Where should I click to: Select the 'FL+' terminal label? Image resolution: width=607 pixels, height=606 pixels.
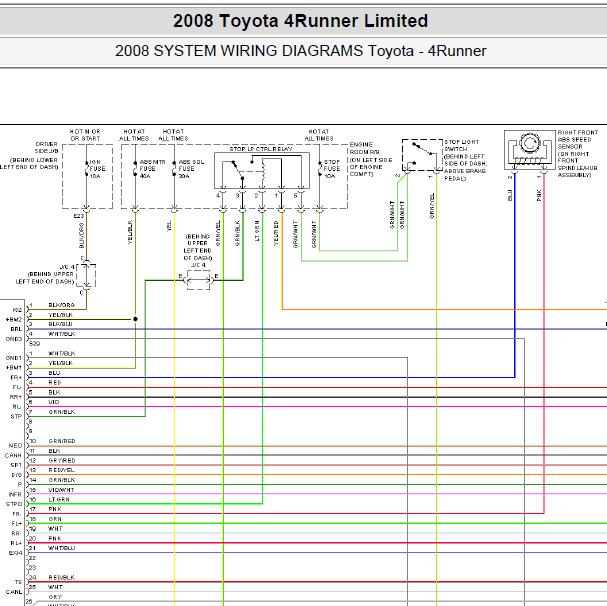(x=17, y=524)
